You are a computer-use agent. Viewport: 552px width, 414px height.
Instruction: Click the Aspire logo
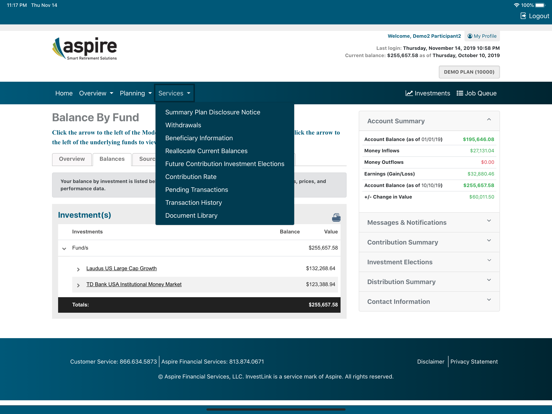click(84, 48)
